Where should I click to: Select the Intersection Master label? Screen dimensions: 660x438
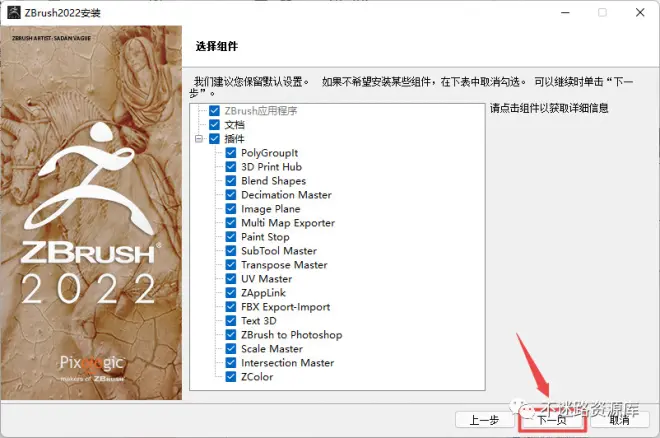[287, 362]
